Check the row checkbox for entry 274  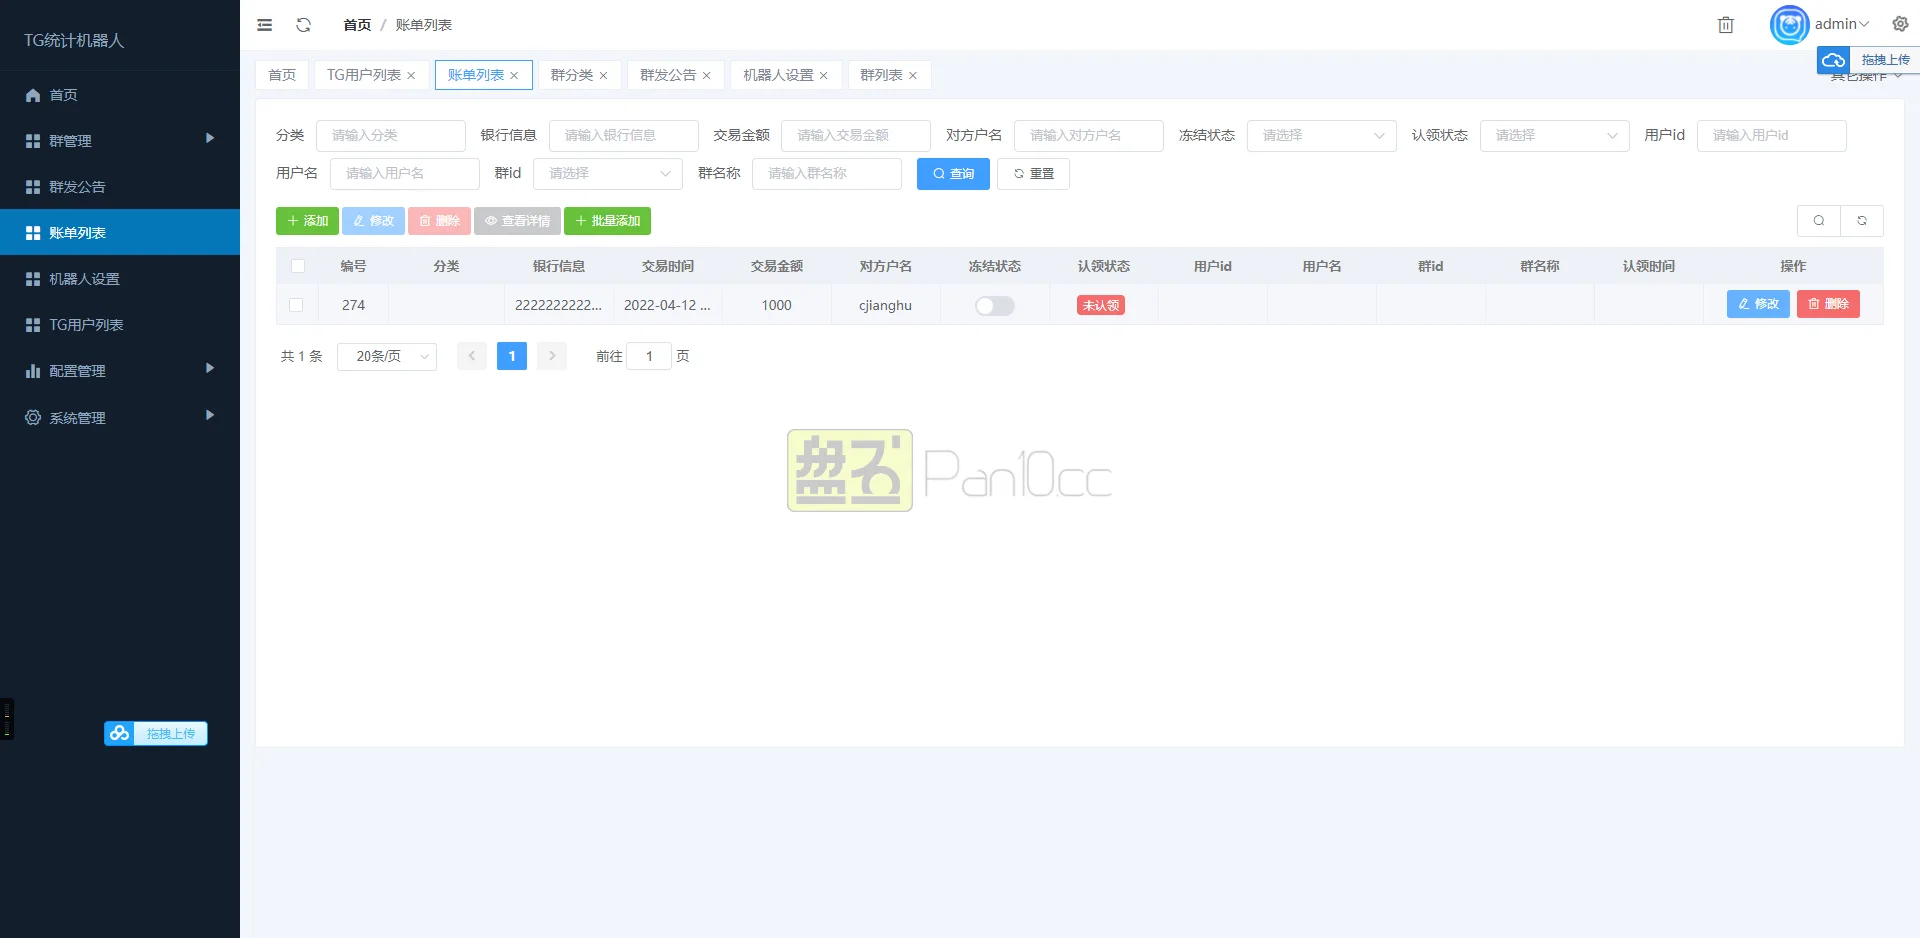click(x=297, y=305)
